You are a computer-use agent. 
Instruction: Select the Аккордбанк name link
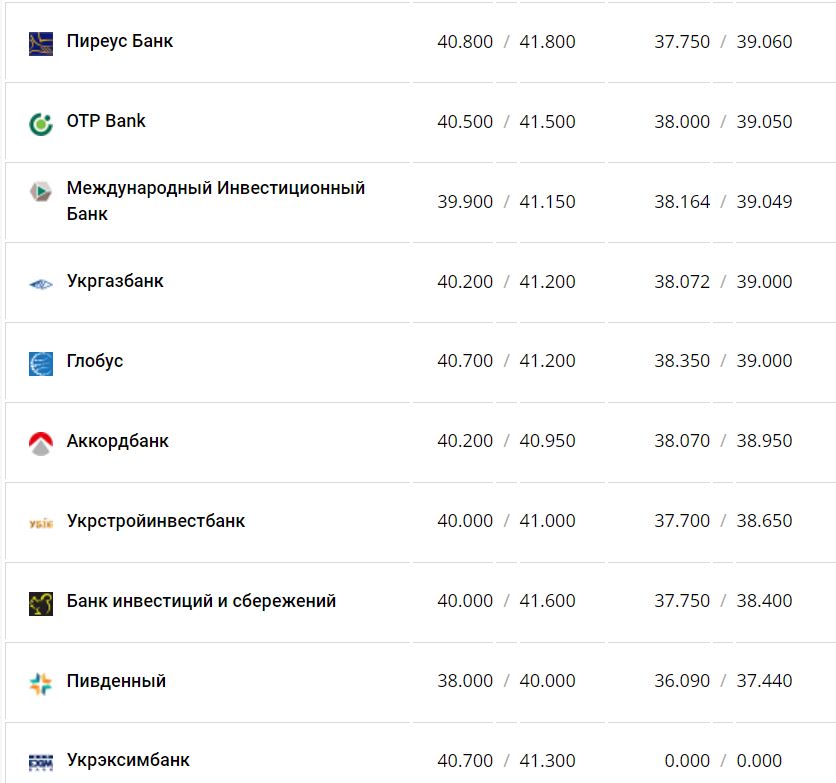(x=118, y=441)
